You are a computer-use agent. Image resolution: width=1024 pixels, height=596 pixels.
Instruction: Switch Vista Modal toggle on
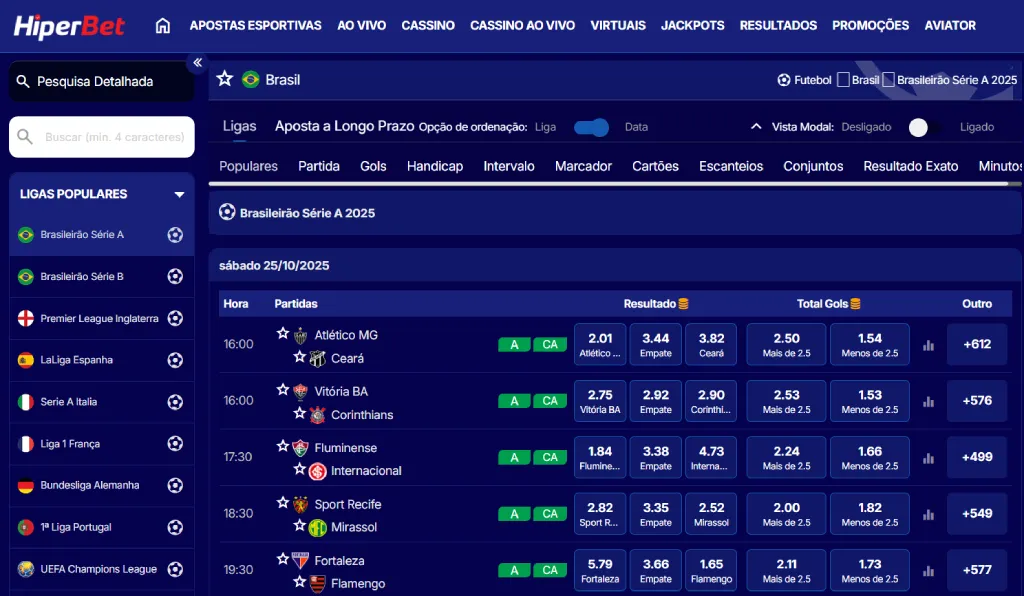[x=925, y=127]
